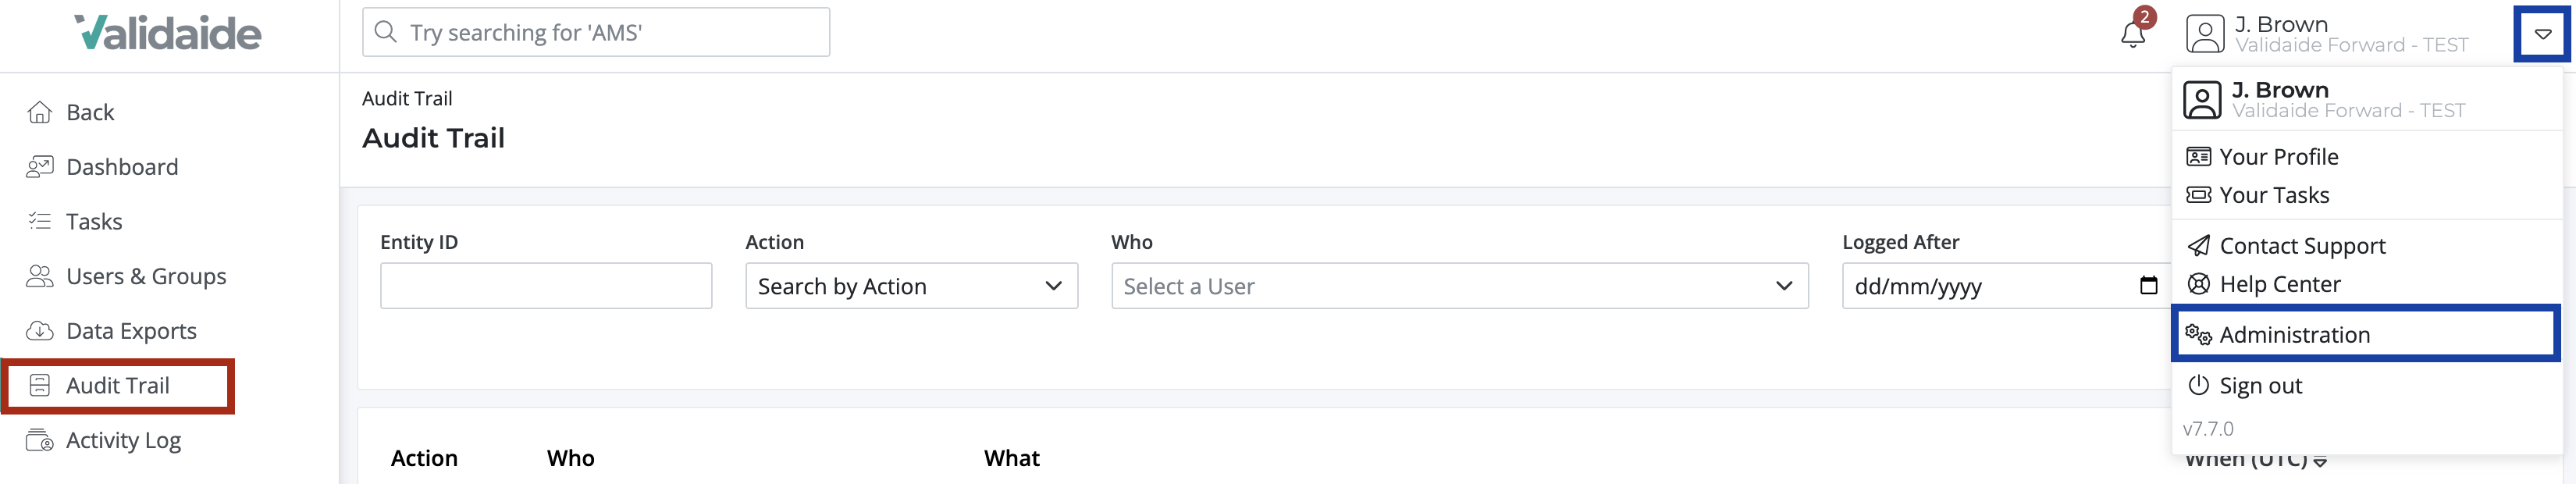Image resolution: width=2576 pixels, height=484 pixels.
Task: Select the Tasks icon in the sidebar
Action: click(x=40, y=221)
